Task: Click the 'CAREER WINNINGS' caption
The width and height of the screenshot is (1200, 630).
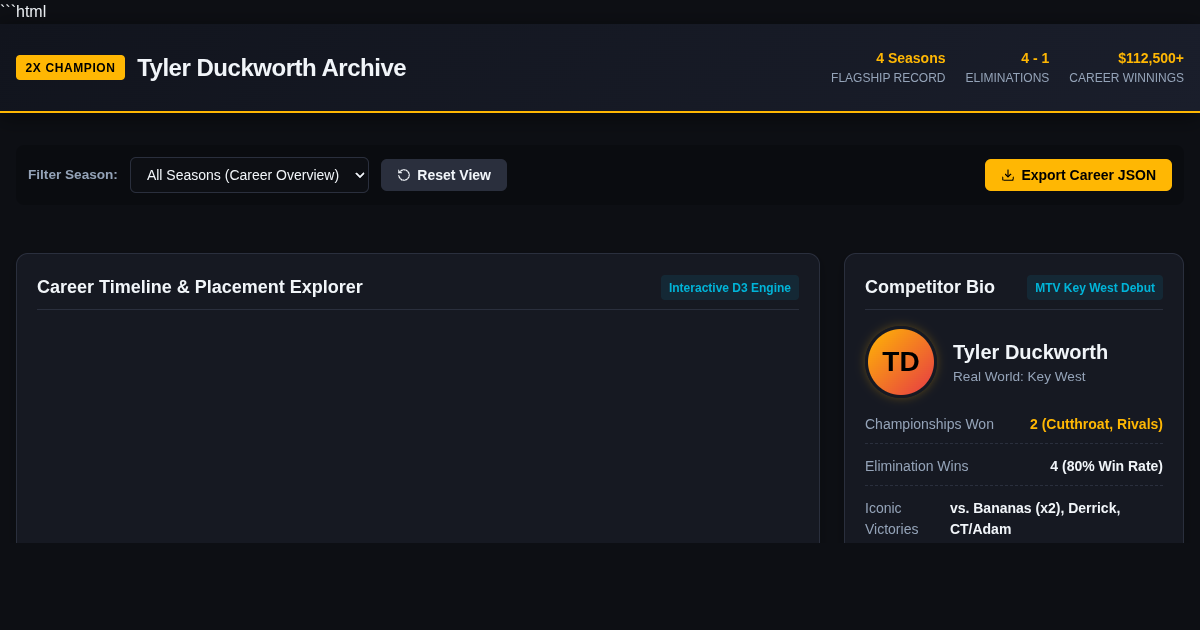Action: tap(1126, 78)
